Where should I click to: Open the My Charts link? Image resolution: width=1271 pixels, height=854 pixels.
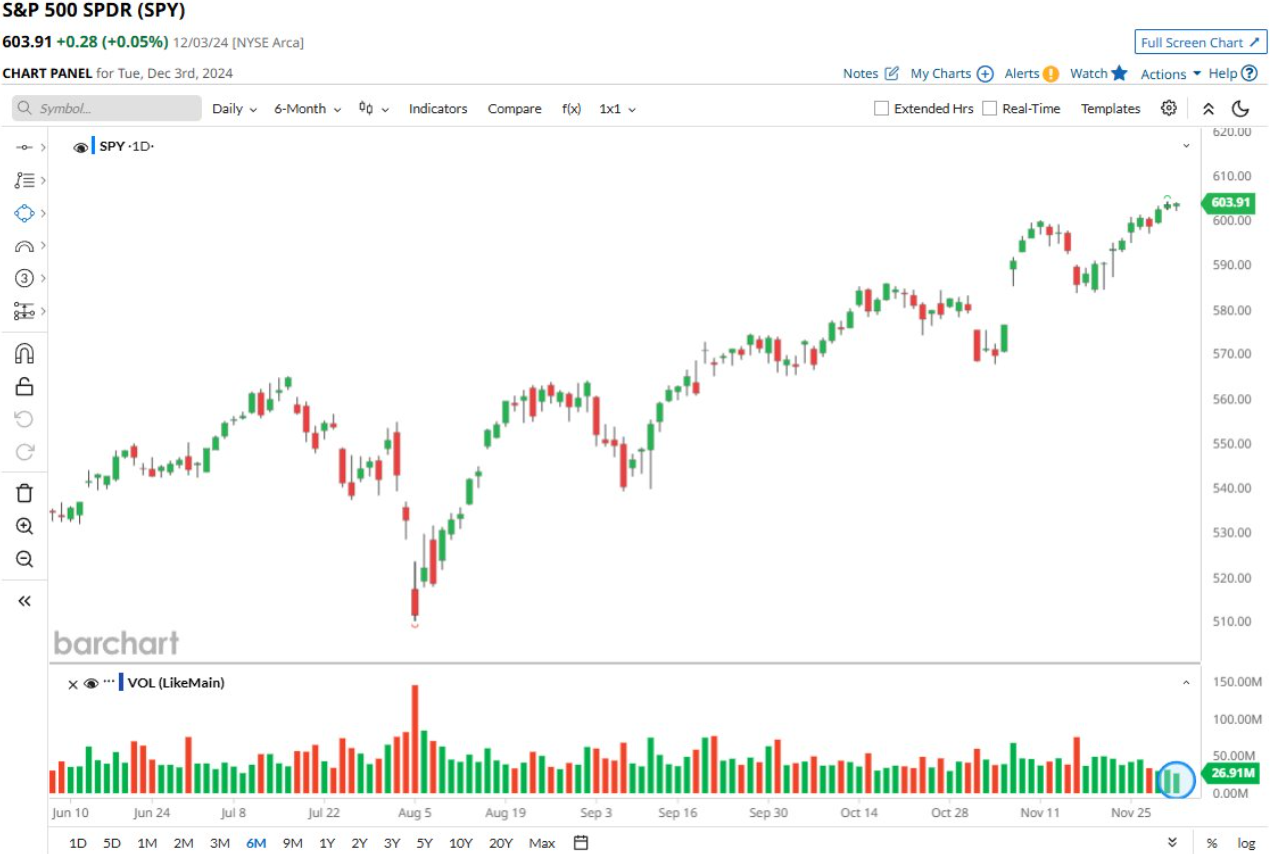(x=951, y=74)
